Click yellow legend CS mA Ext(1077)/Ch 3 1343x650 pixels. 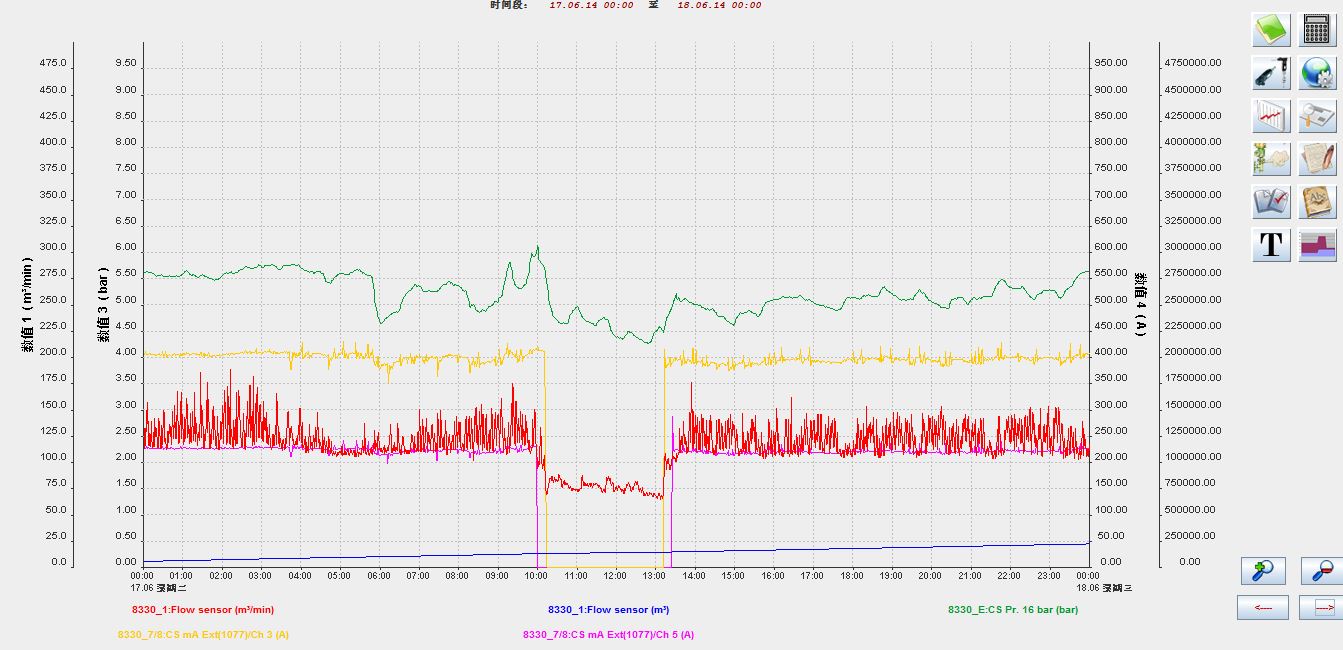click(203, 634)
